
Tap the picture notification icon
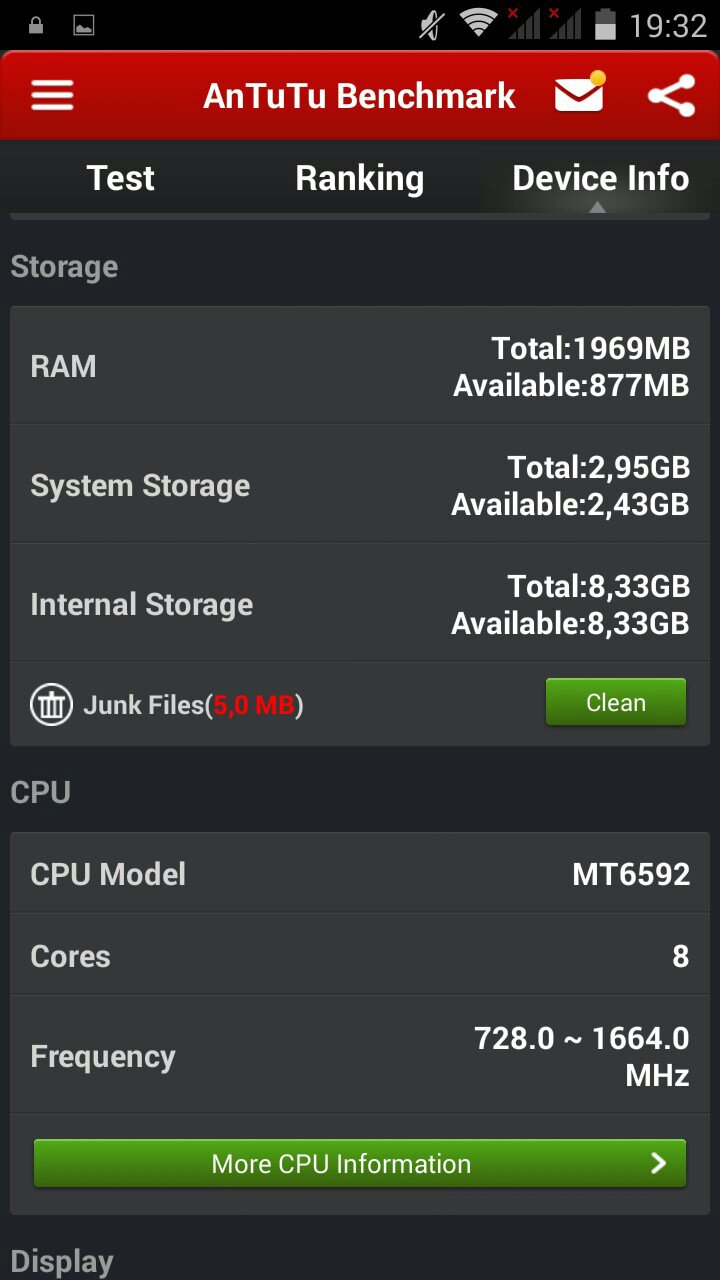(x=84, y=25)
